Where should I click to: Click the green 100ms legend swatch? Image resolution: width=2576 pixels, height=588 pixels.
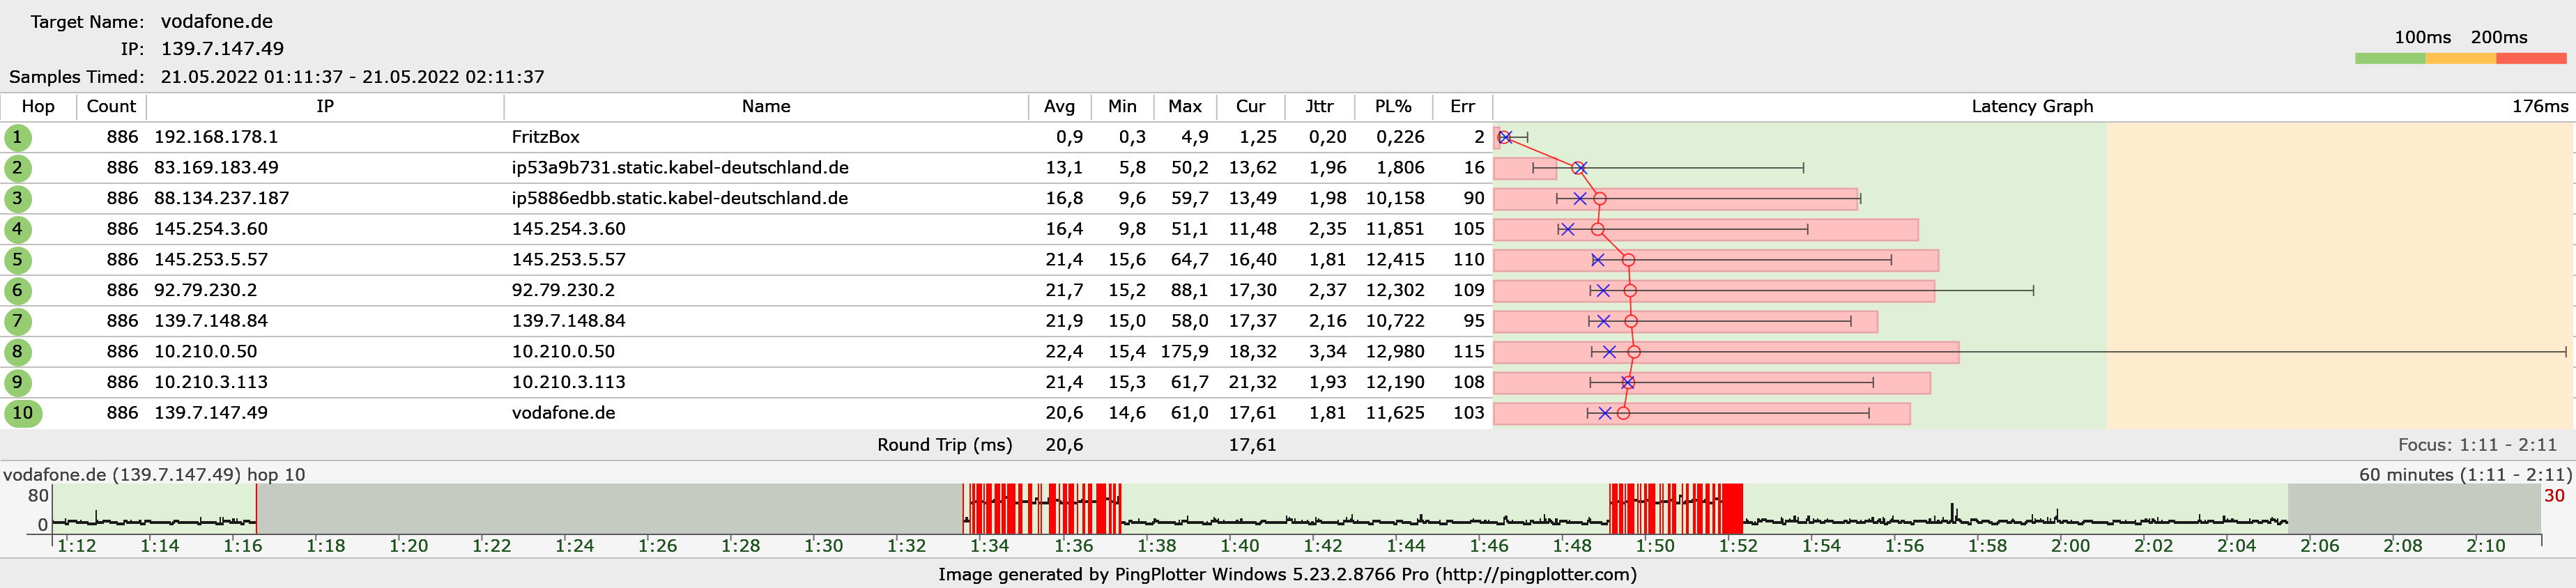(x=2389, y=59)
